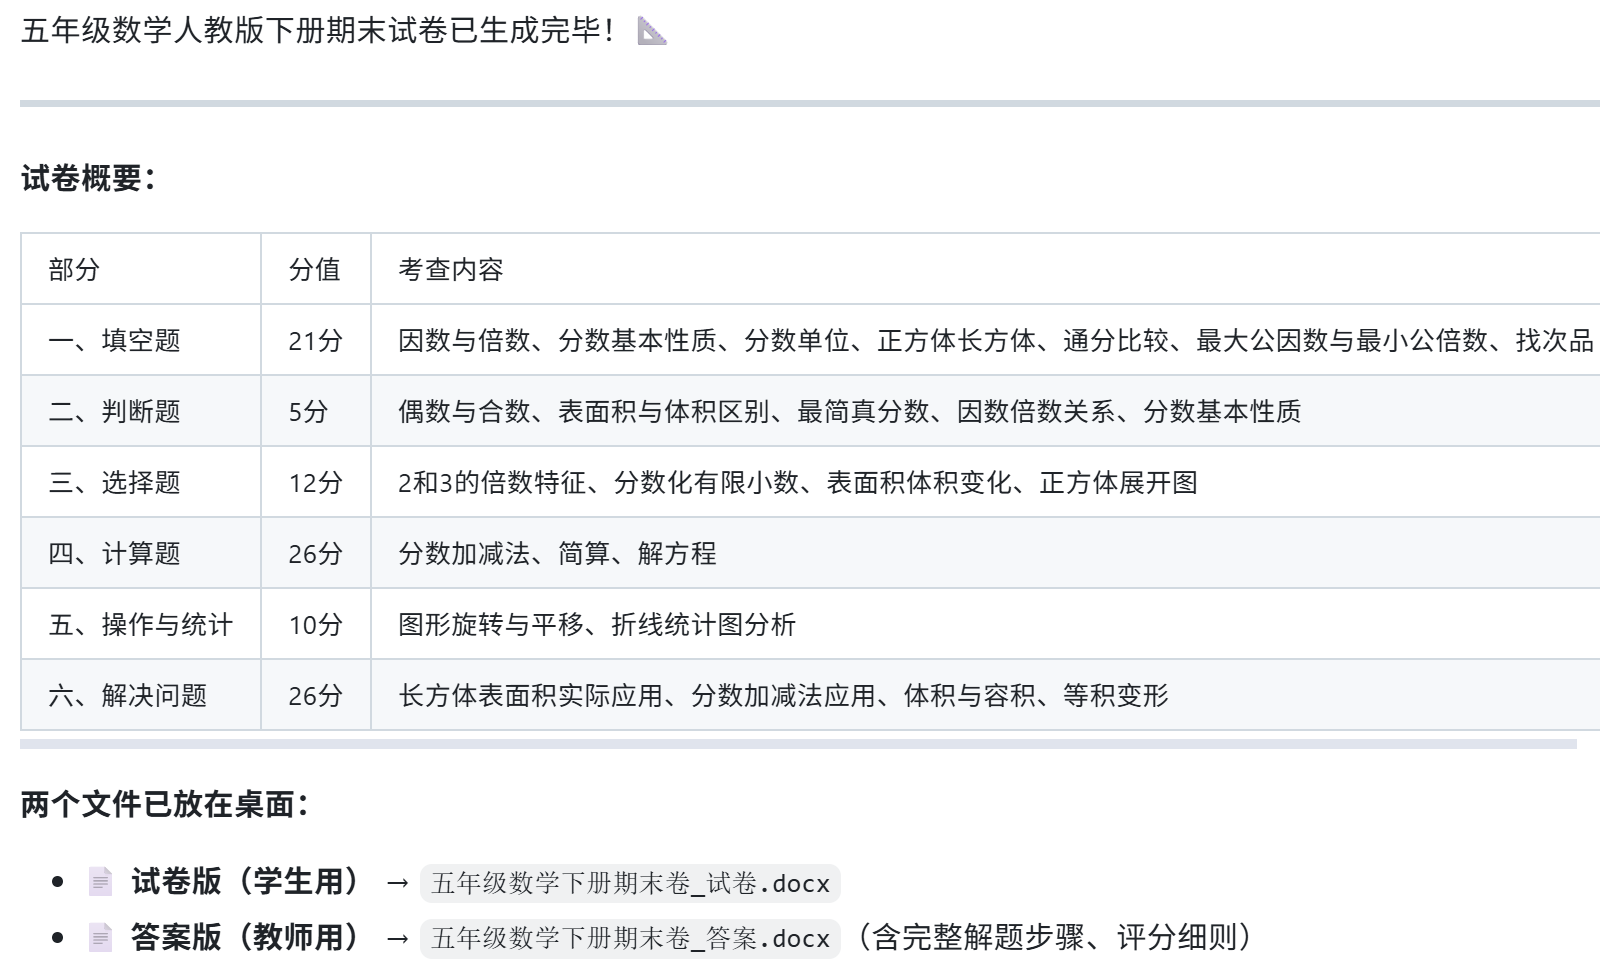Select the 五、操作与统计 row label
Viewport: 1614px width, 980px height.
pyautogui.click(x=140, y=625)
